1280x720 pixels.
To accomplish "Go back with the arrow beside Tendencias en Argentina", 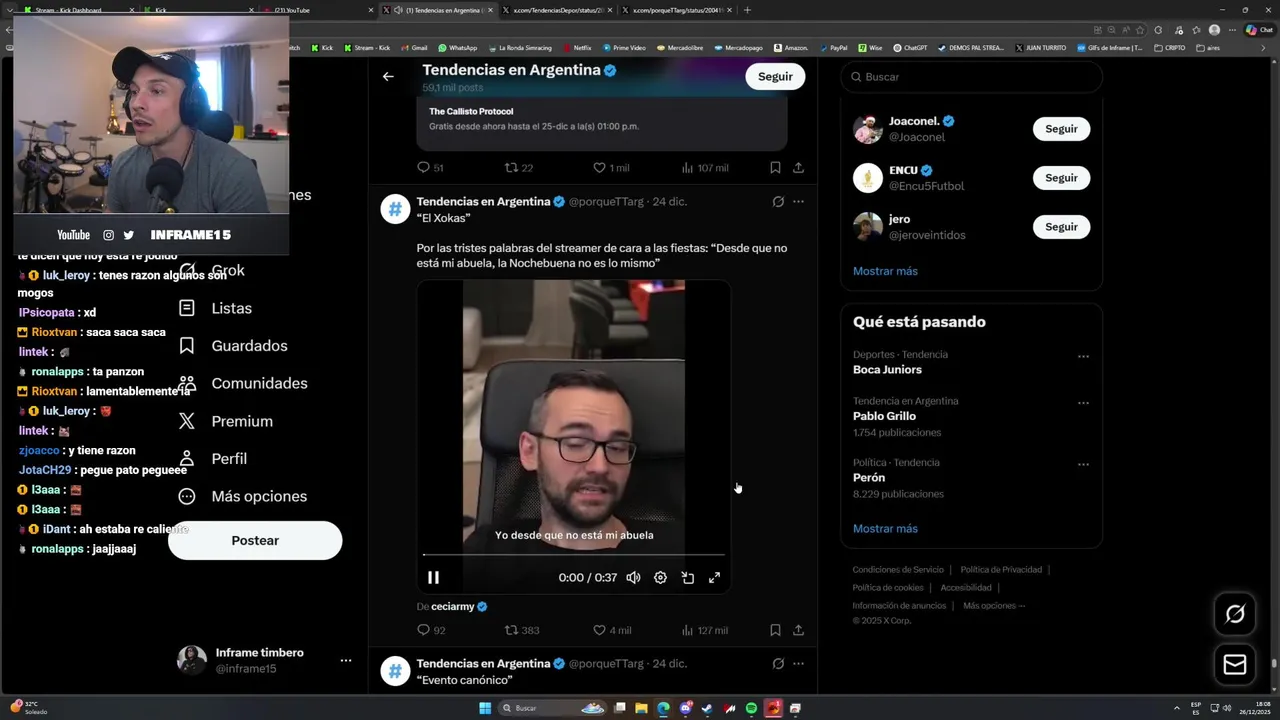I will click(x=388, y=76).
